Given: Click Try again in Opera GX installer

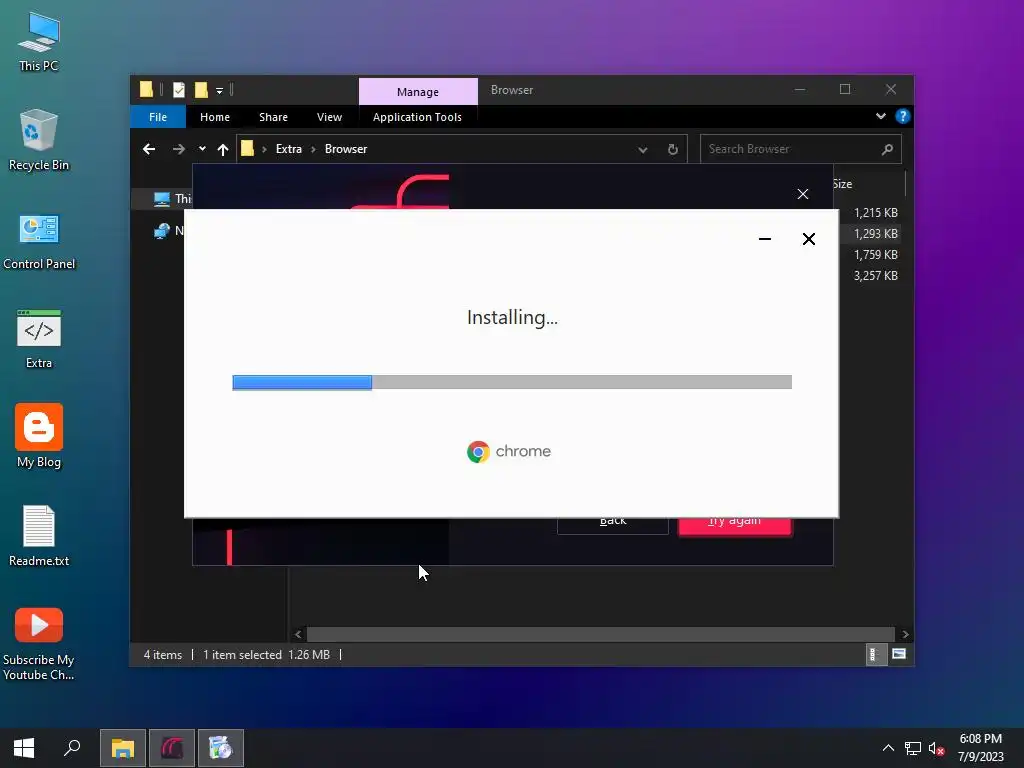Looking at the screenshot, I should pos(735,526).
